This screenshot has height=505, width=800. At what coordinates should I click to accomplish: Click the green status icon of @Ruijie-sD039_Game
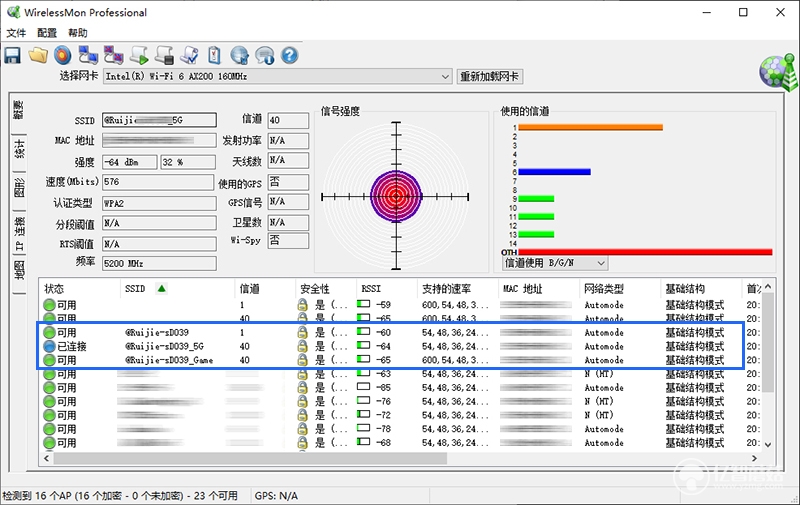click(x=49, y=360)
